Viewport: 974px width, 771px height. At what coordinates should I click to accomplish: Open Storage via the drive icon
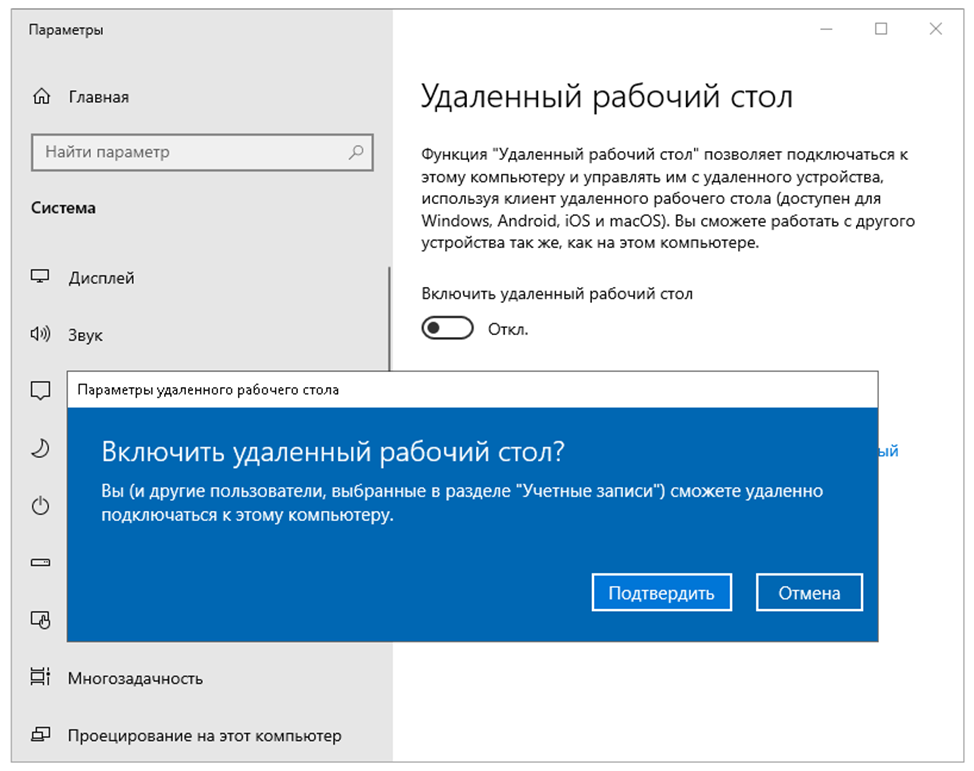click(41, 563)
